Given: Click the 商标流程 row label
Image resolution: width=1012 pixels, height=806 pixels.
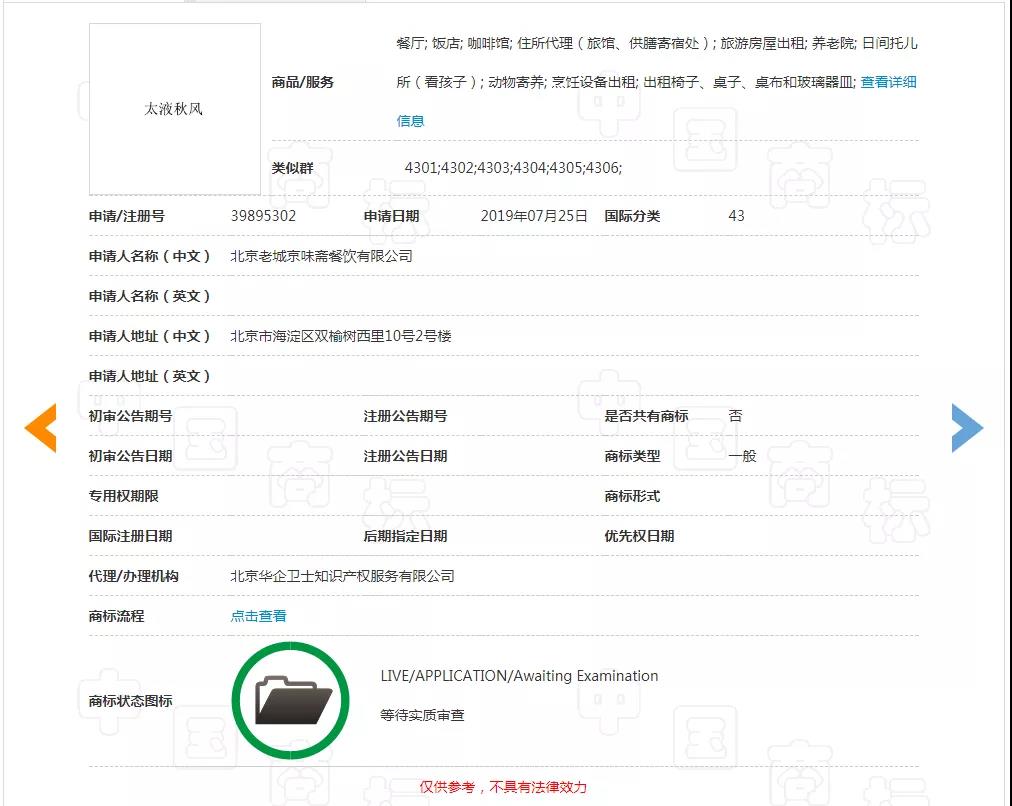Looking at the screenshot, I should point(116,616).
